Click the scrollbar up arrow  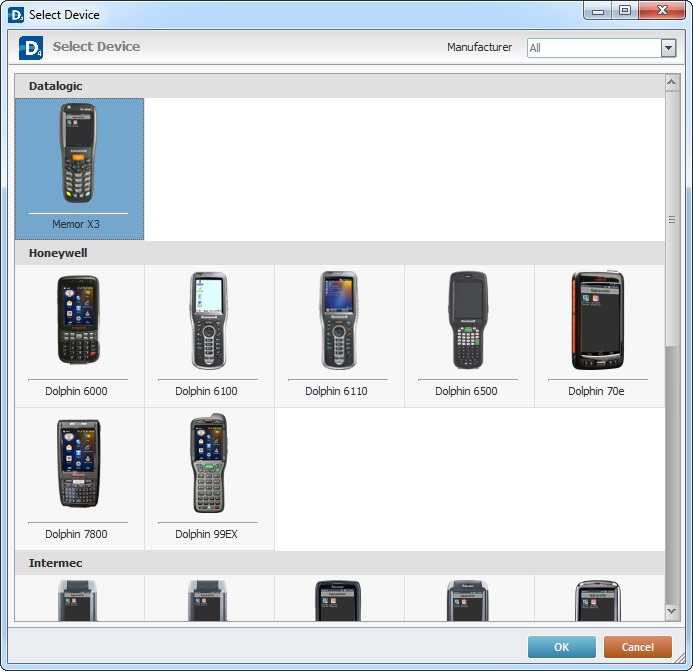(x=672, y=82)
